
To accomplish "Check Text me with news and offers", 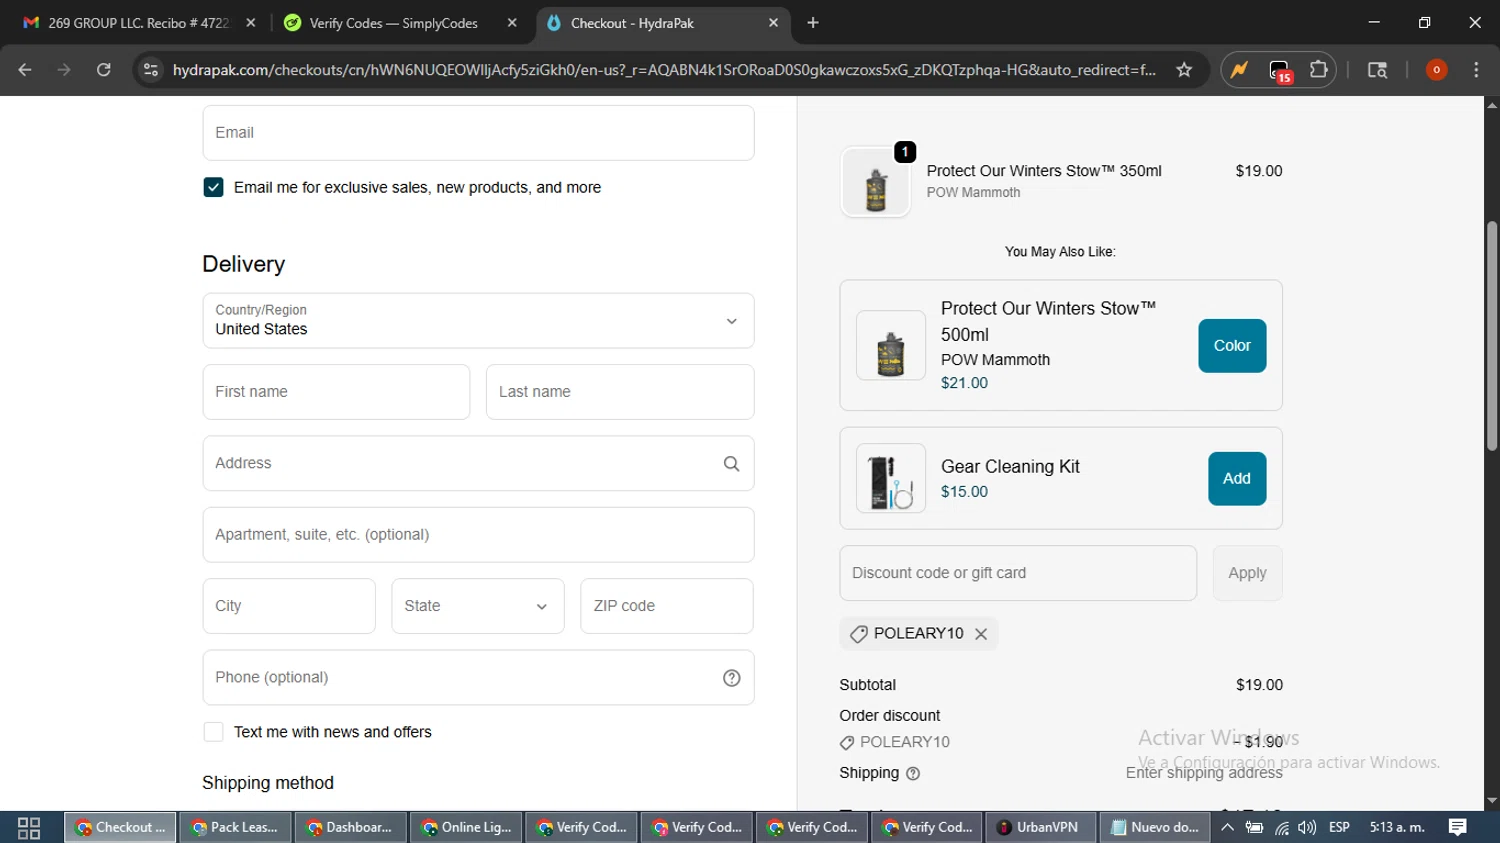I will [x=213, y=732].
